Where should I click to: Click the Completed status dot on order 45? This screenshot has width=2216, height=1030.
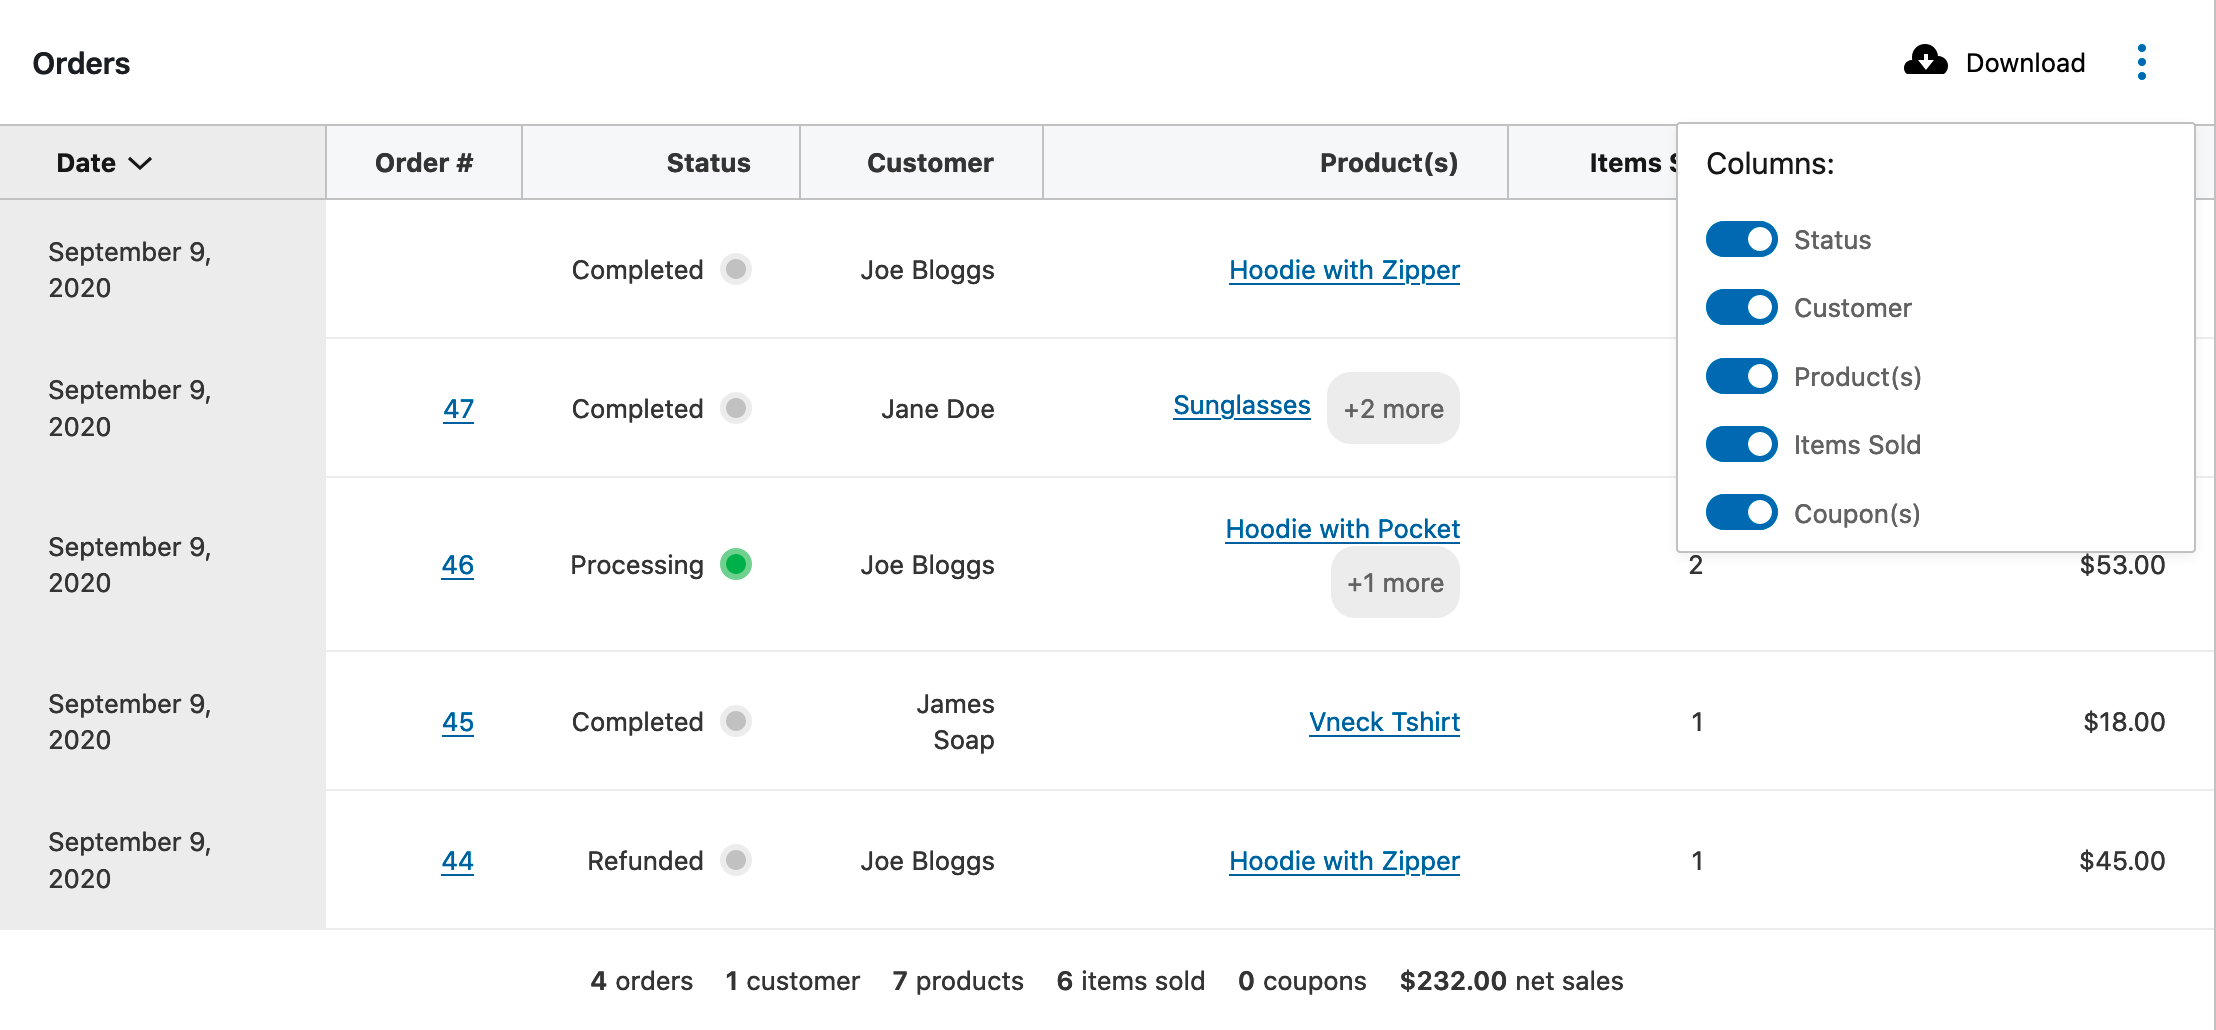(x=736, y=721)
